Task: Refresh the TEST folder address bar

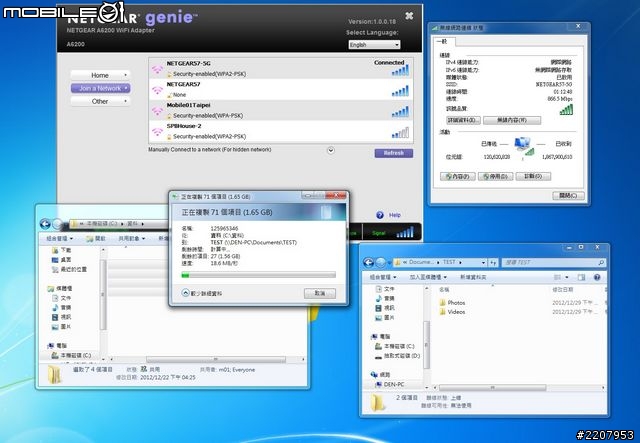Action: tap(493, 263)
